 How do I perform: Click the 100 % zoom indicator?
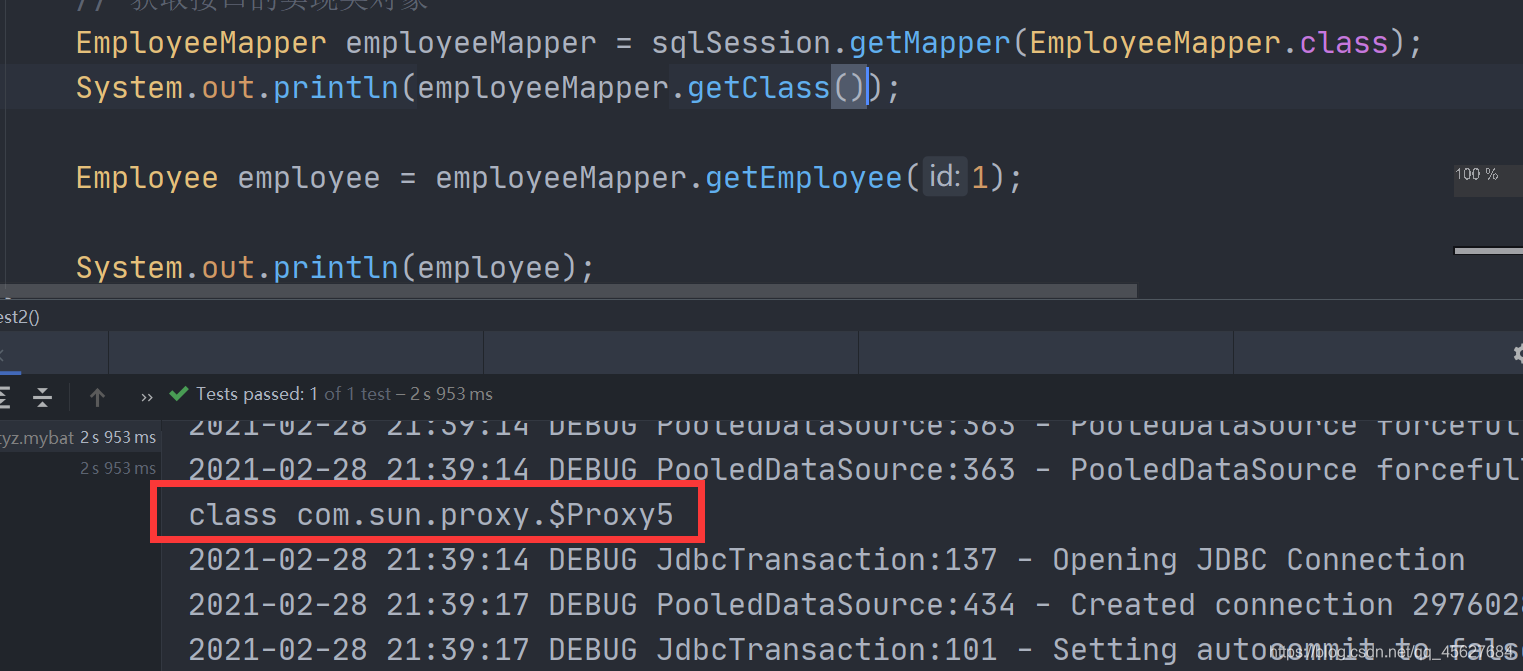tap(1476, 174)
